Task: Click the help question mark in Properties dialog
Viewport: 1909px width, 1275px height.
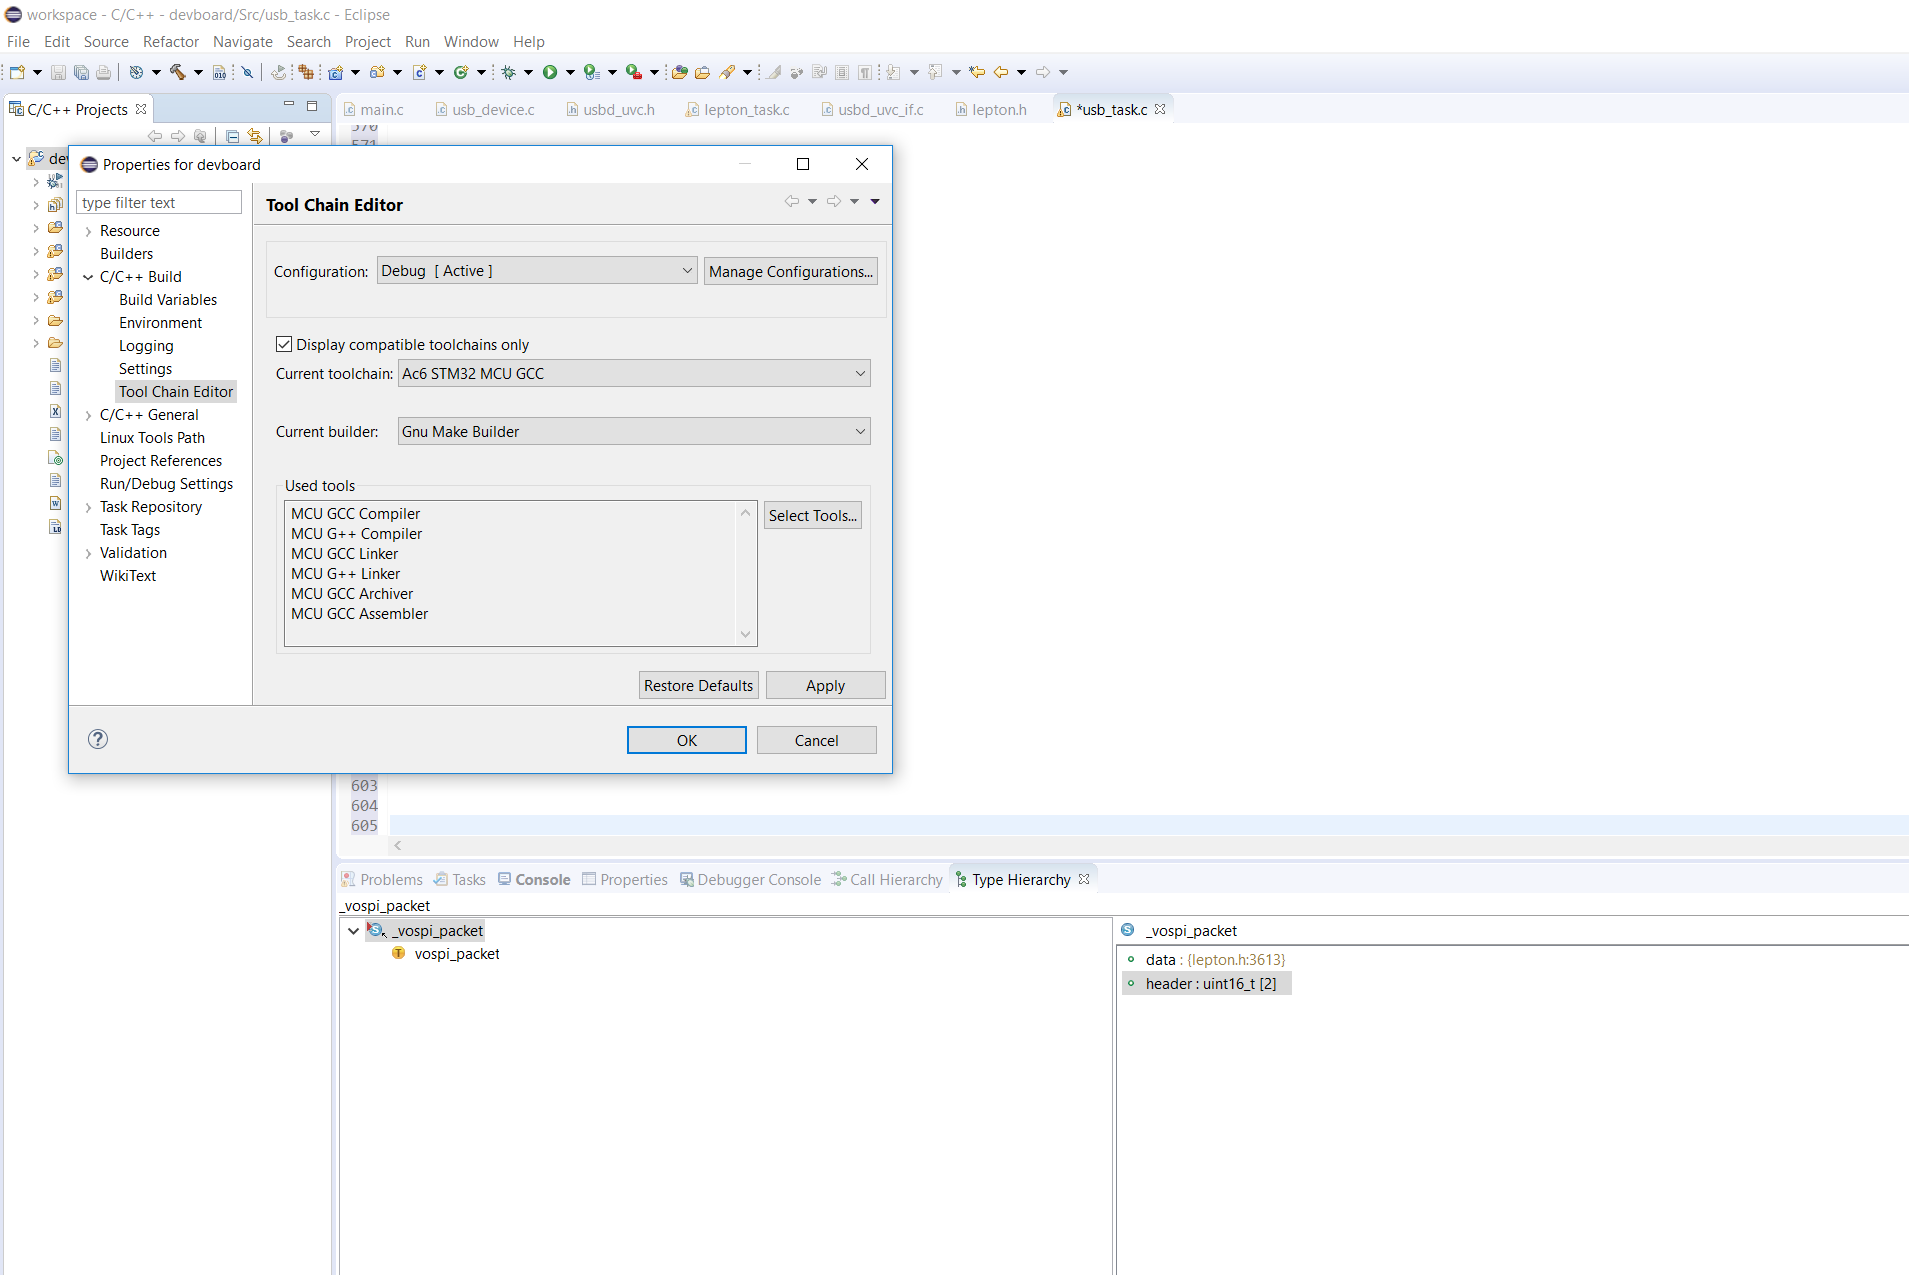Action: [x=98, y=739]
